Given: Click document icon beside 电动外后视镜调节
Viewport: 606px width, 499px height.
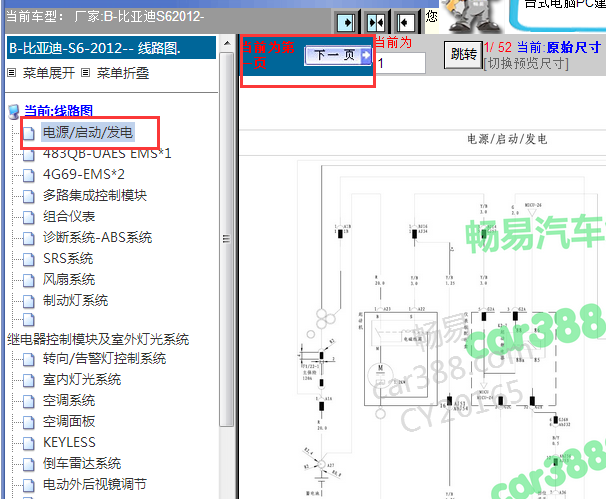Looking at the screenshot, I should click(29, 485).
